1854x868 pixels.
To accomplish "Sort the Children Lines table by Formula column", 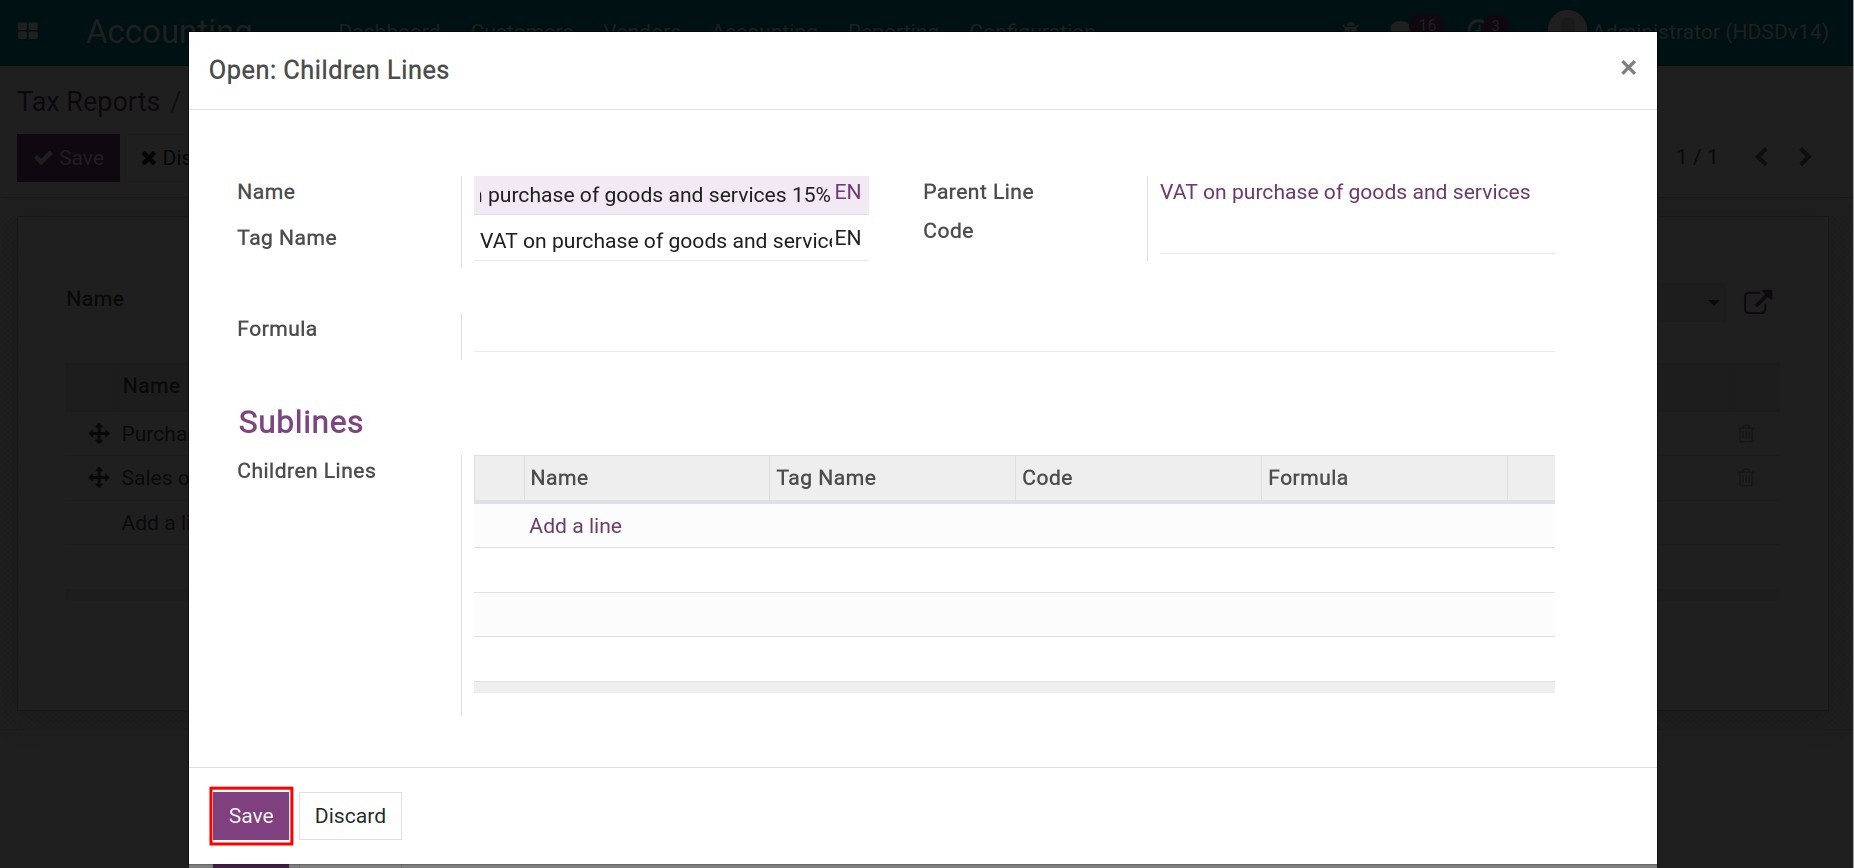I will coord(1384,478).
